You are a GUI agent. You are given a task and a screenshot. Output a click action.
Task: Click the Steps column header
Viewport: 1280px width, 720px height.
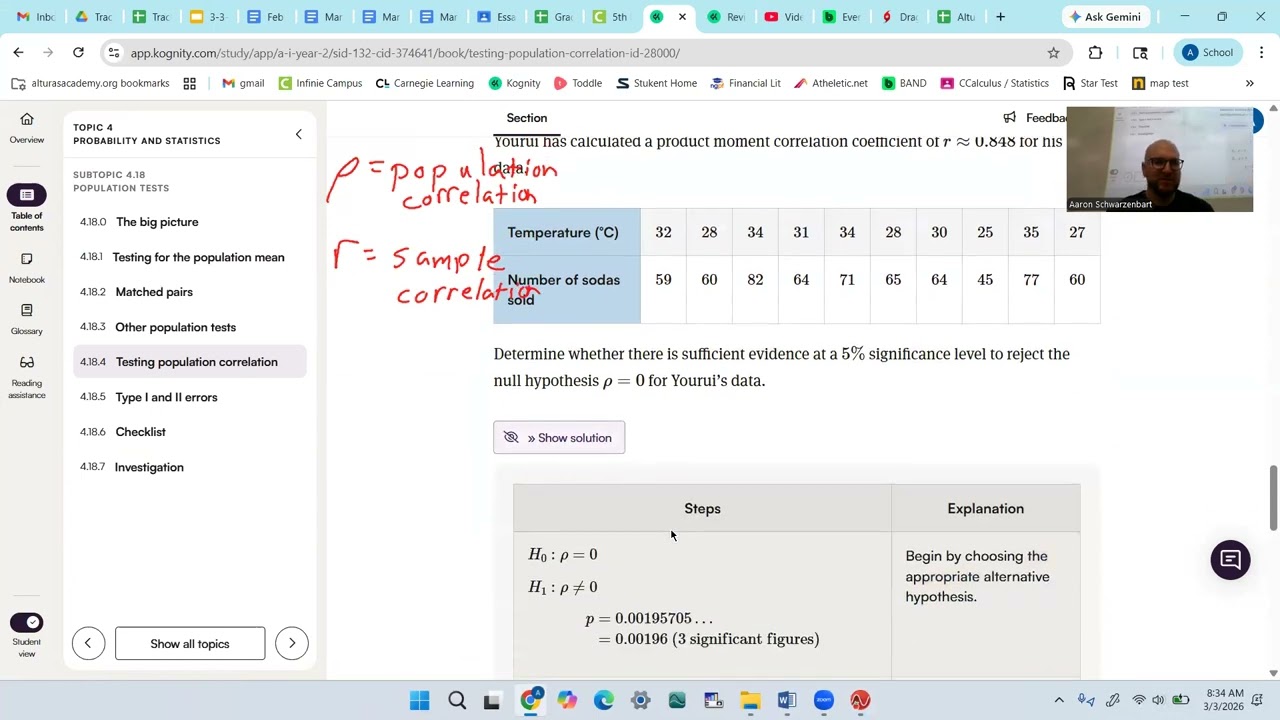(702, 508)
